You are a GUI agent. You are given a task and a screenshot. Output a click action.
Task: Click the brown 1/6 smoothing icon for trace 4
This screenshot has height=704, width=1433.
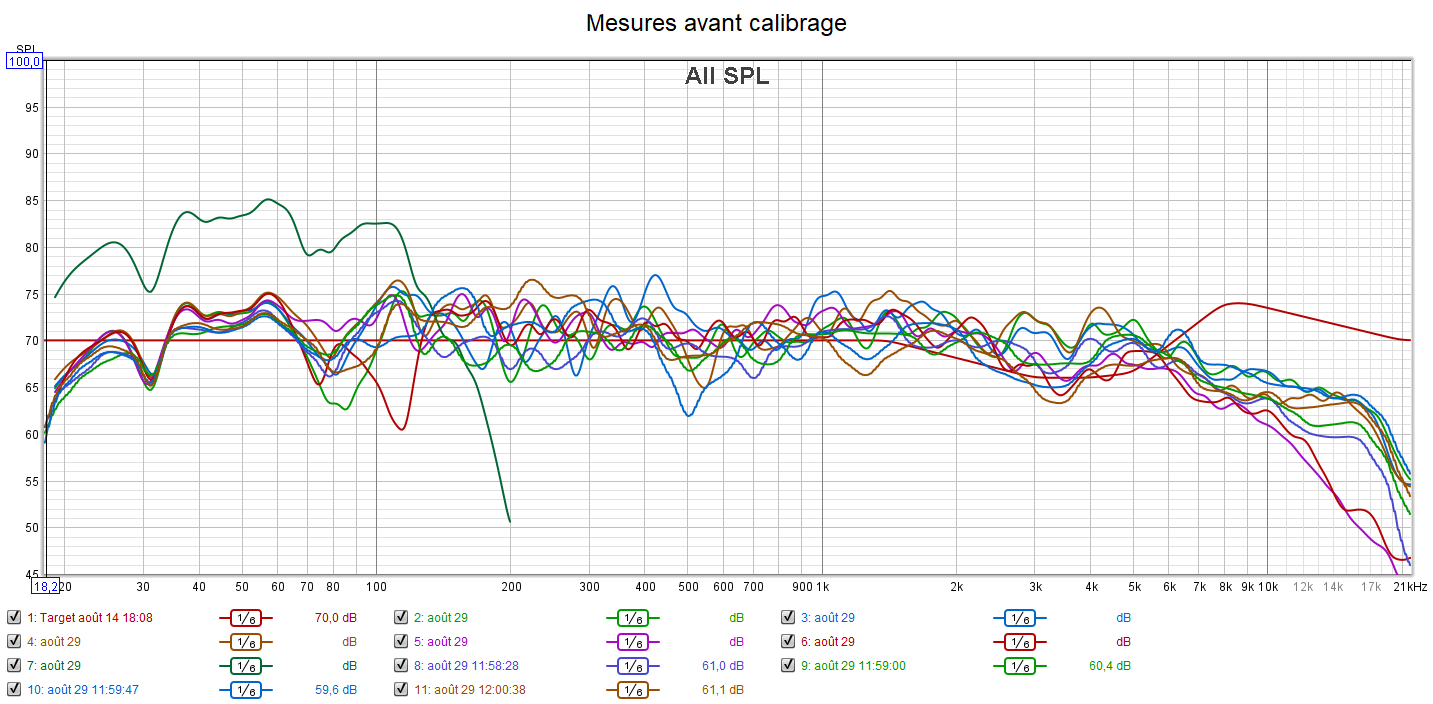(246, 642)
